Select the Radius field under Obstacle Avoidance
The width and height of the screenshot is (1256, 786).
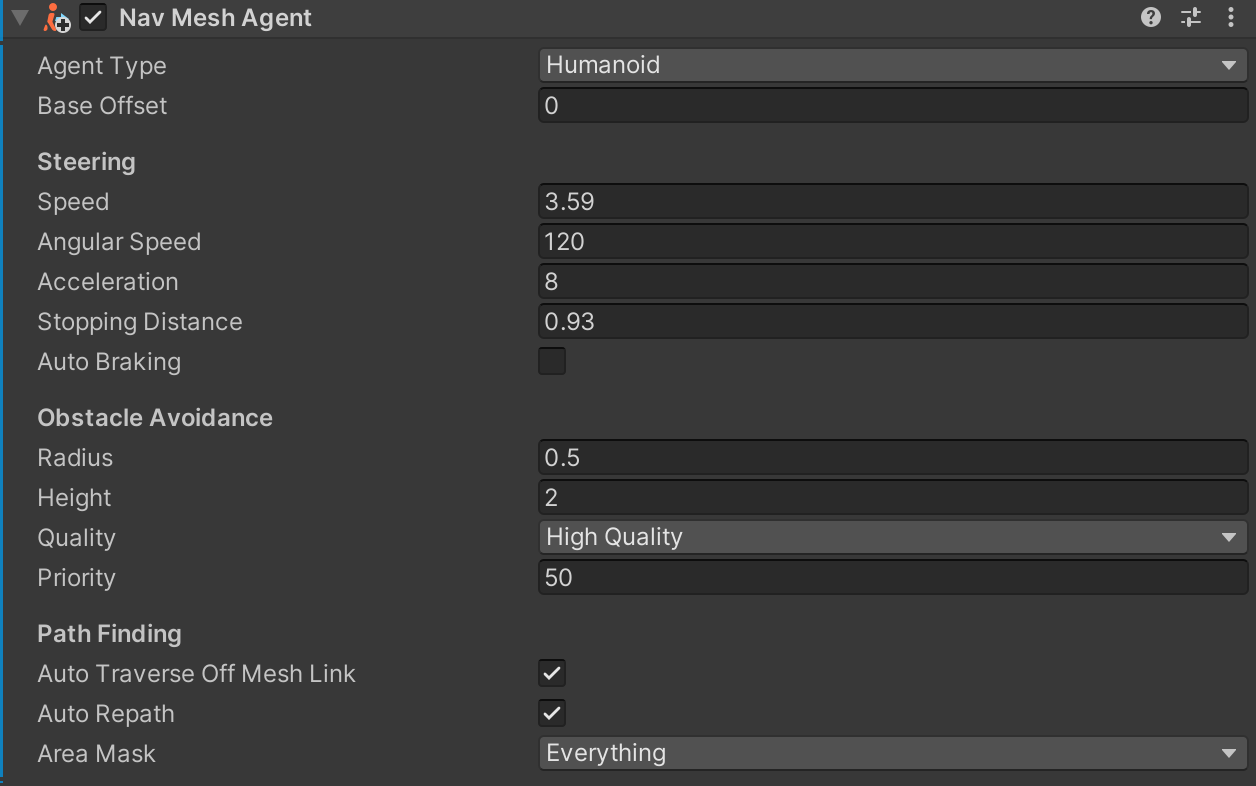coord(893,457)
